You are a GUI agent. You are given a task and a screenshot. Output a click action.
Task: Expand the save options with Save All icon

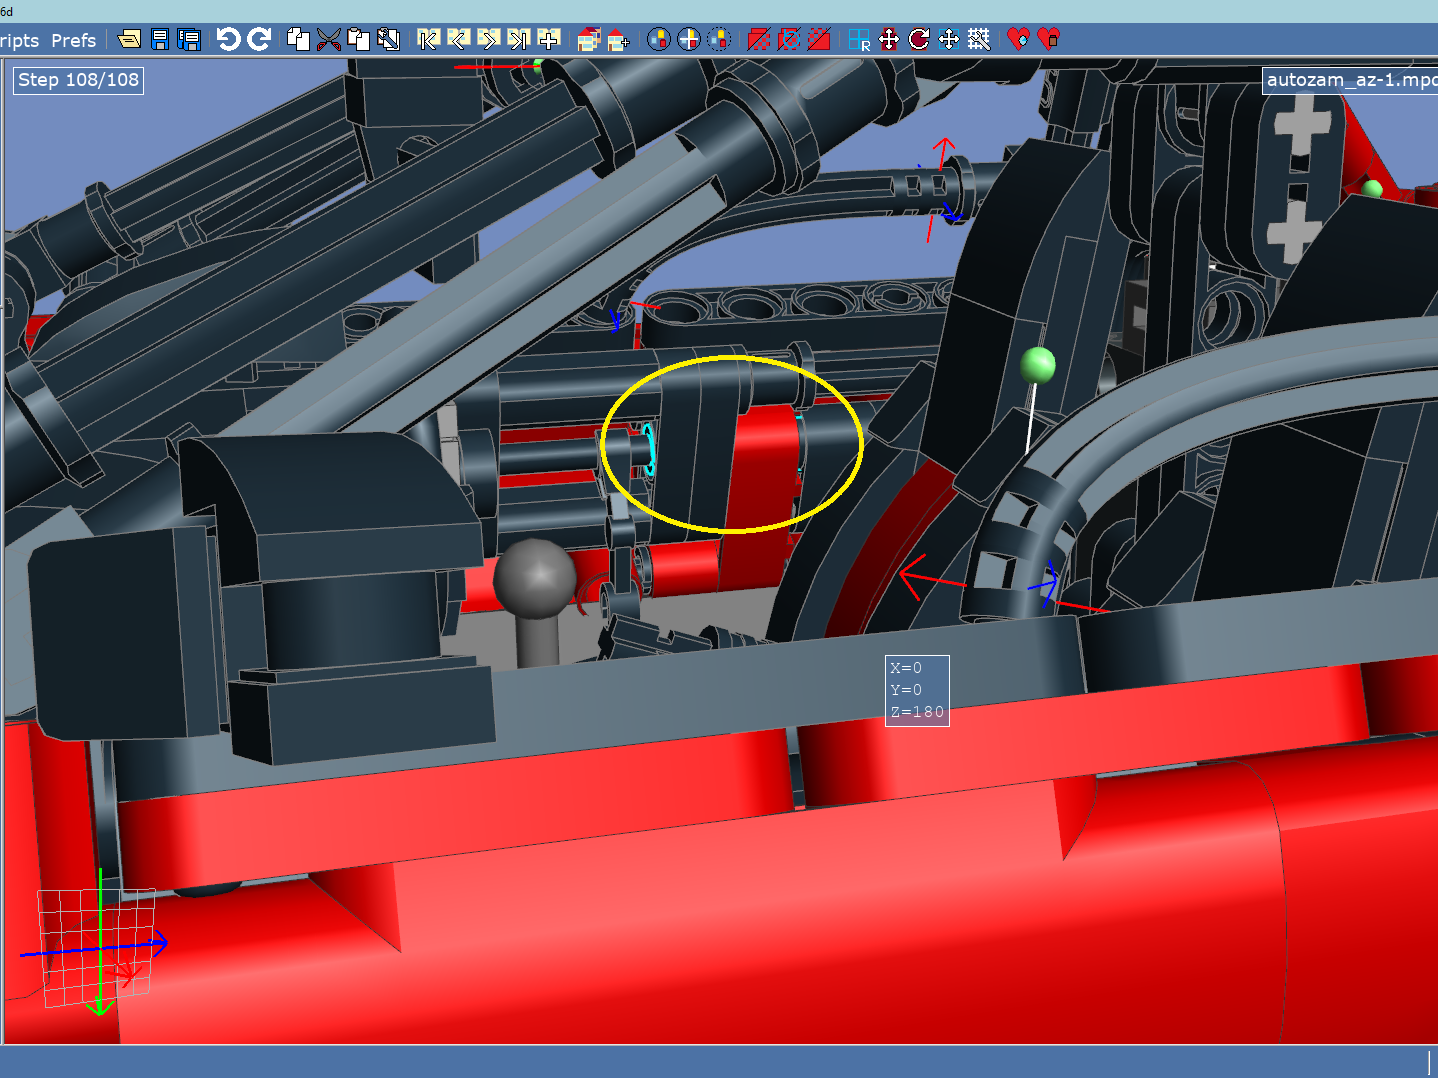coord(189,40)
